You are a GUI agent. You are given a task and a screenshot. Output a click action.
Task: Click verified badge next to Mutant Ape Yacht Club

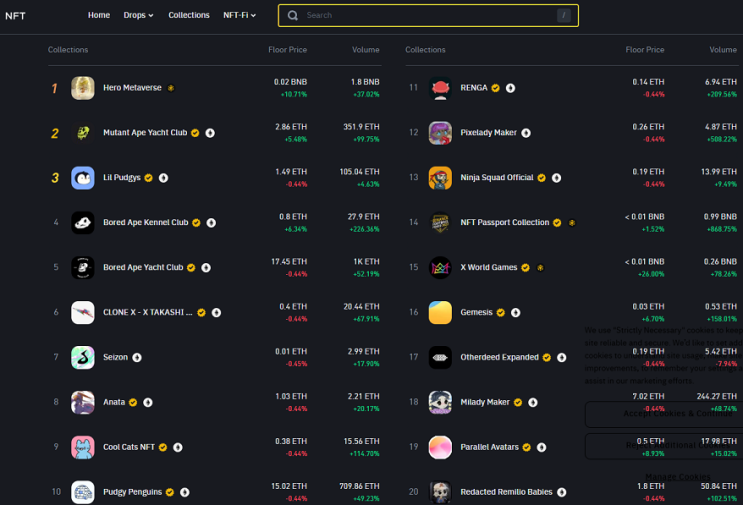point(195,133)
